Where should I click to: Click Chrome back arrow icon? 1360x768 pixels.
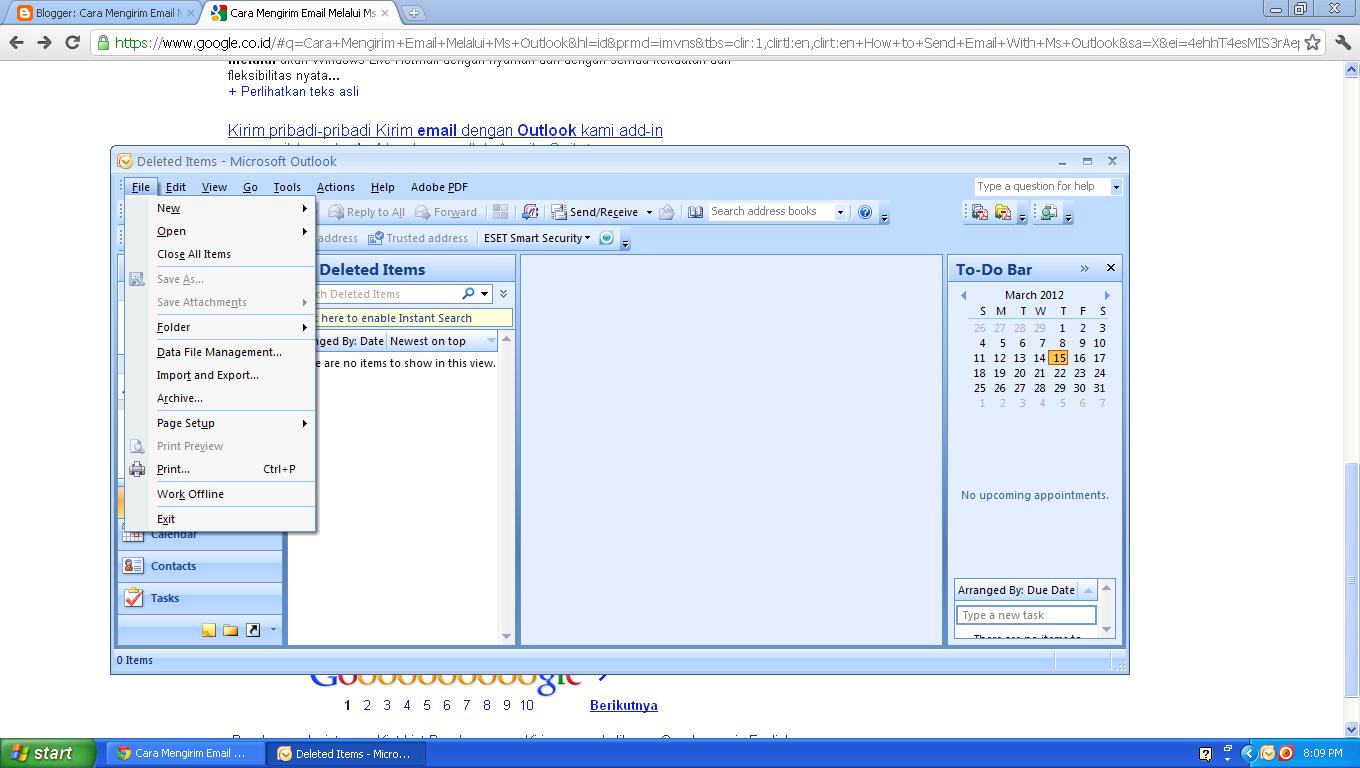(16, 42)
